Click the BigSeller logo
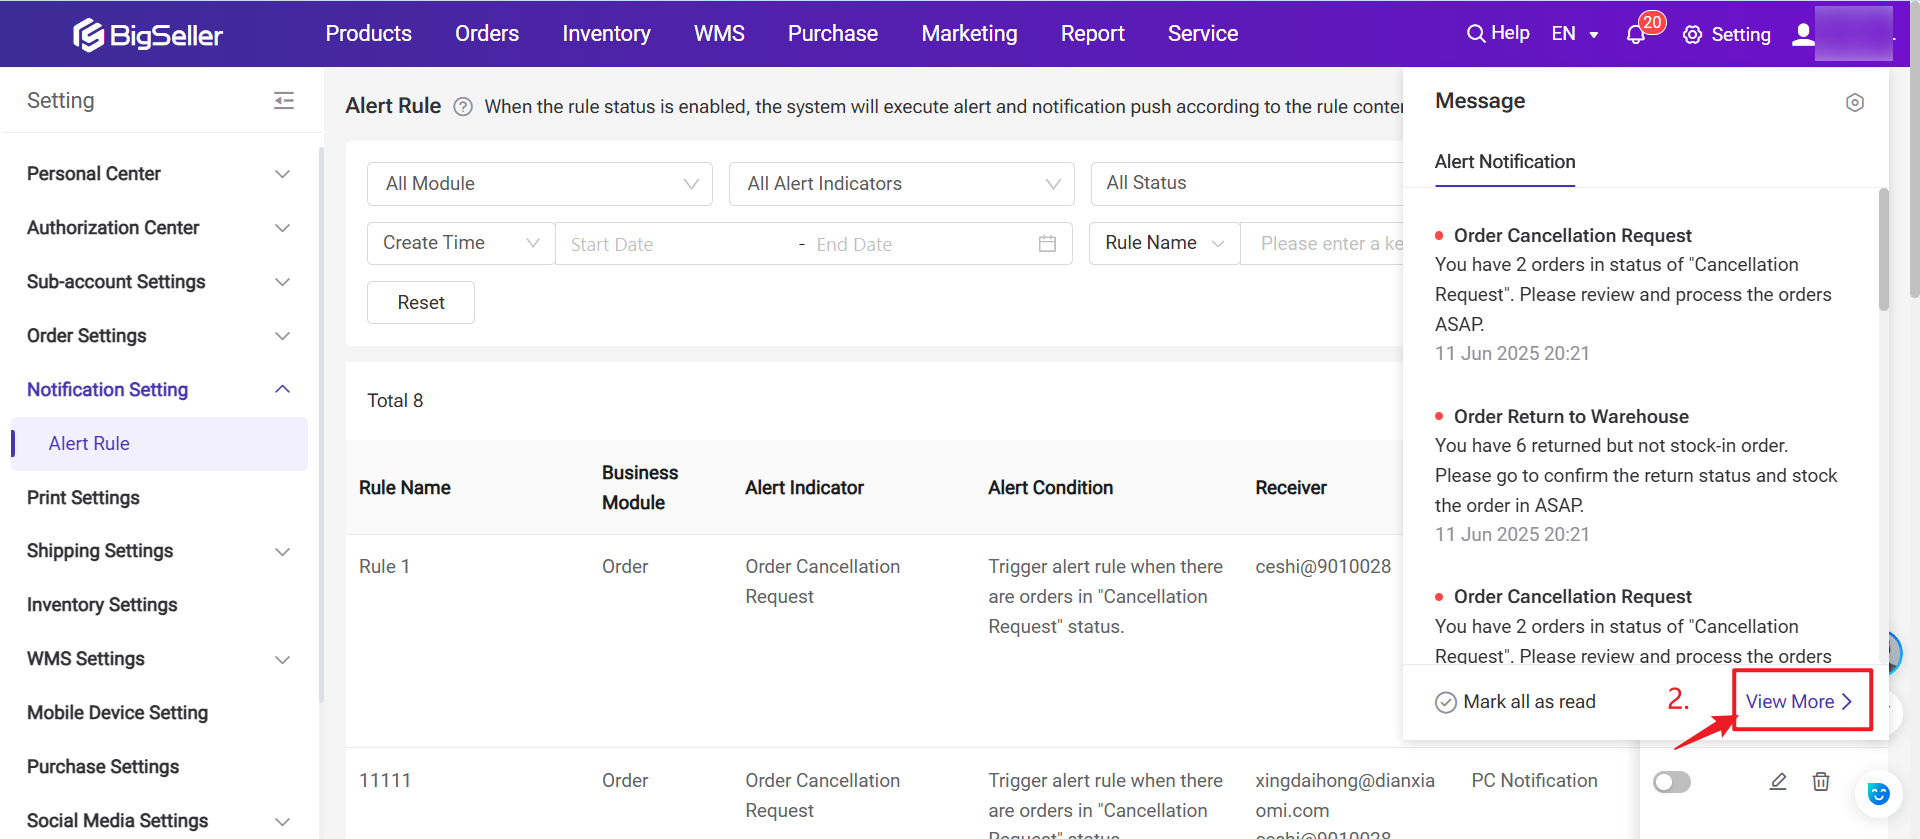 pos(148,35)
